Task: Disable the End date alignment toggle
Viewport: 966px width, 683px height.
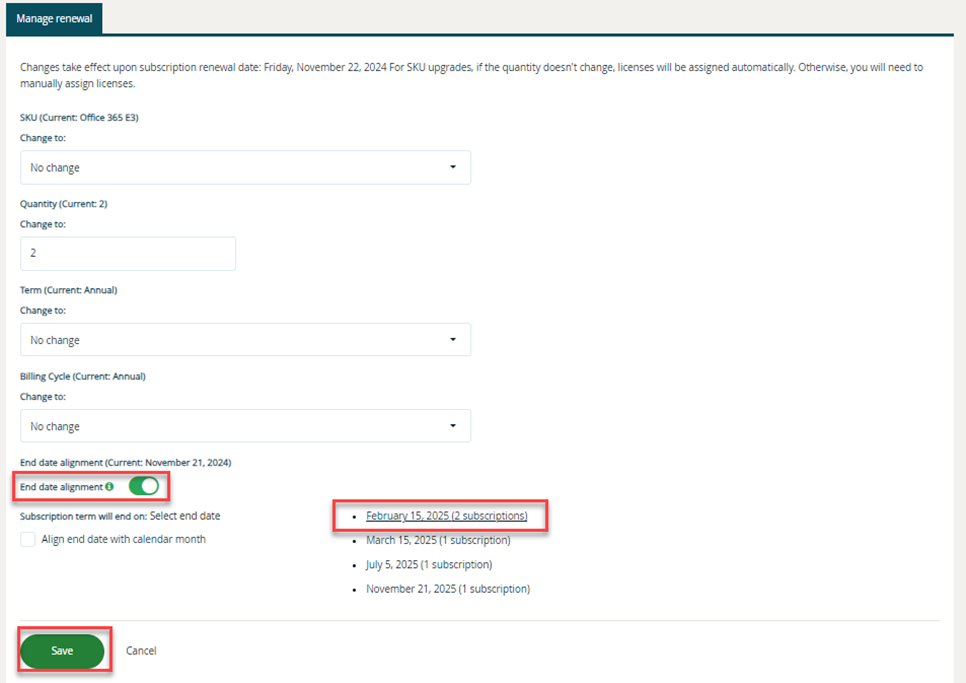Action: pos(144,487)
